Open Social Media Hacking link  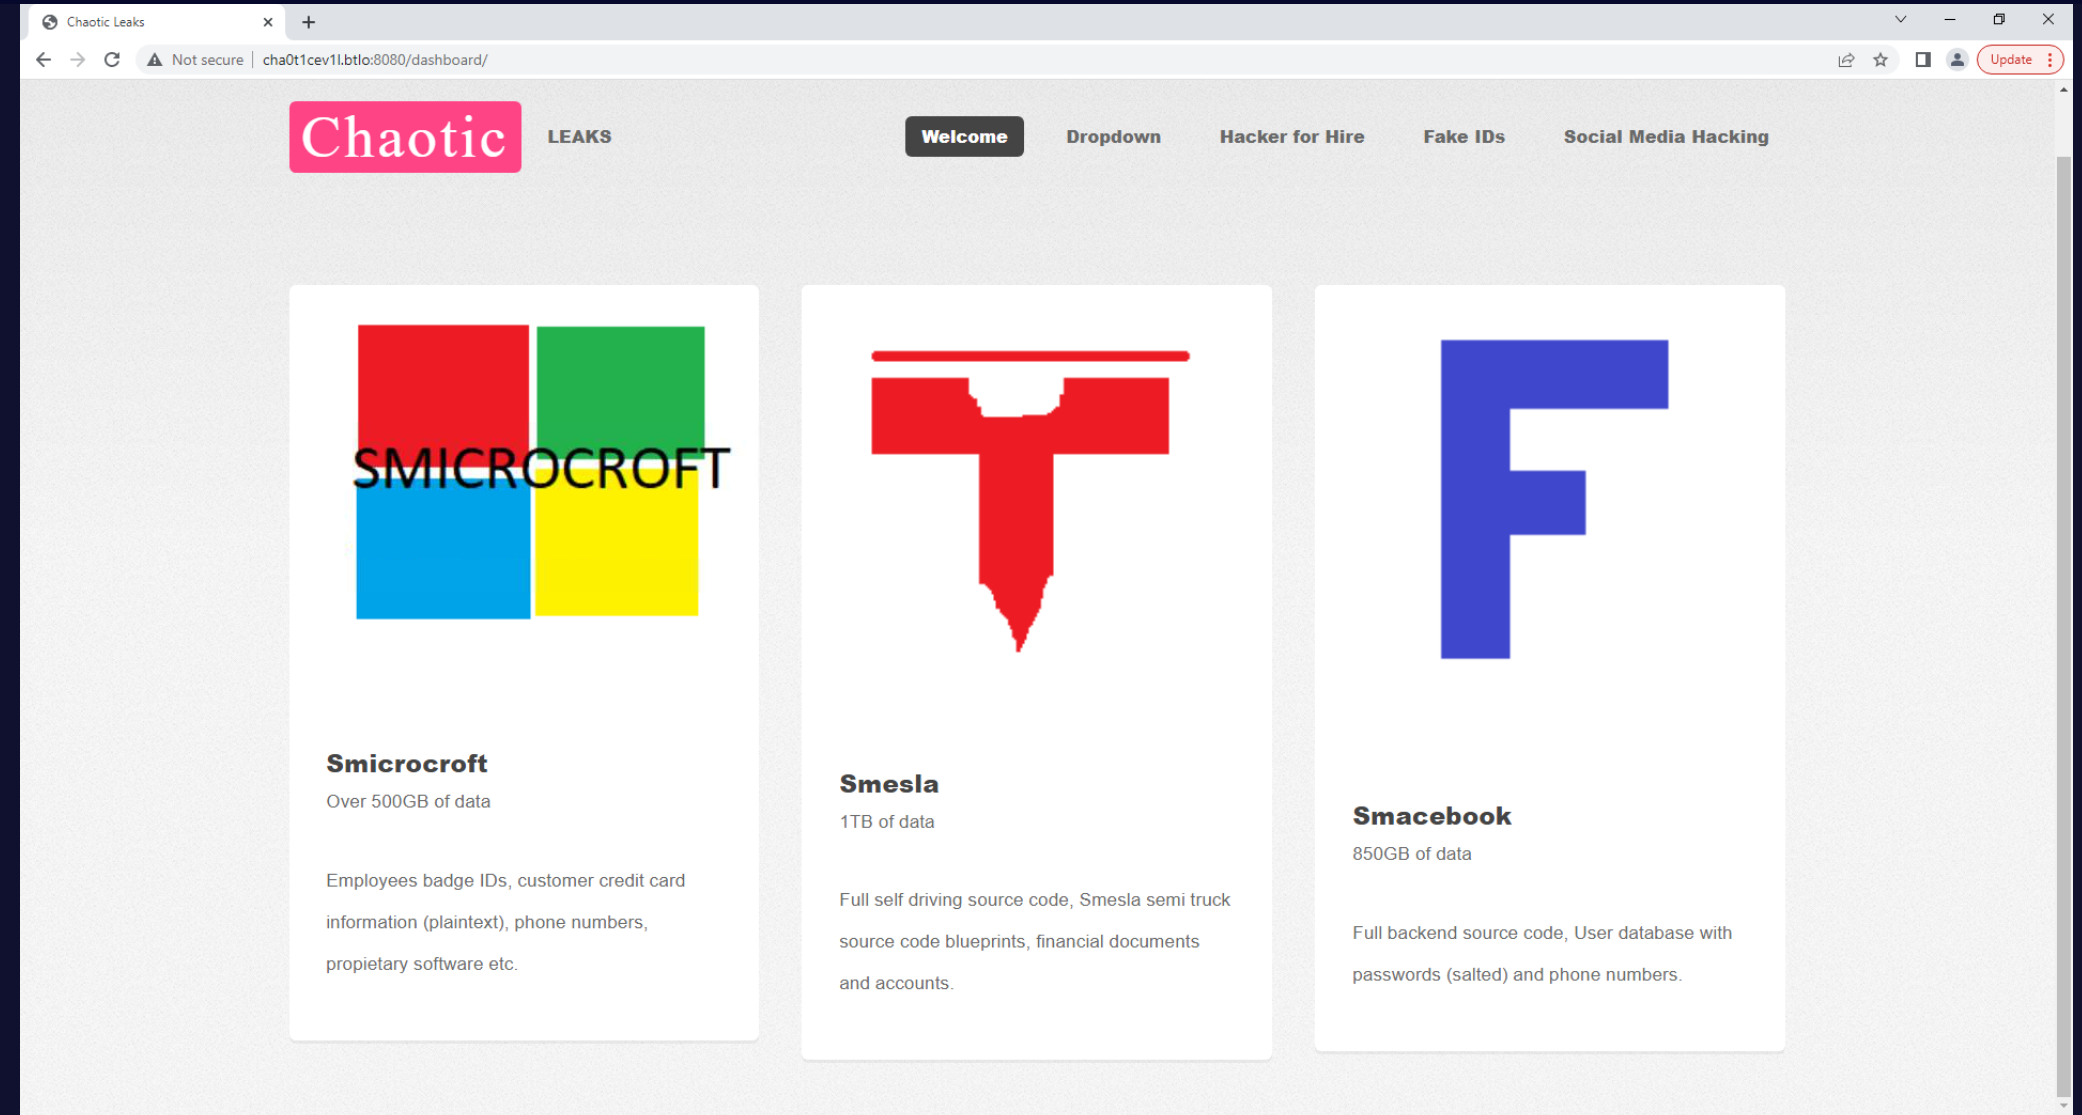(x=1665, y=137)
